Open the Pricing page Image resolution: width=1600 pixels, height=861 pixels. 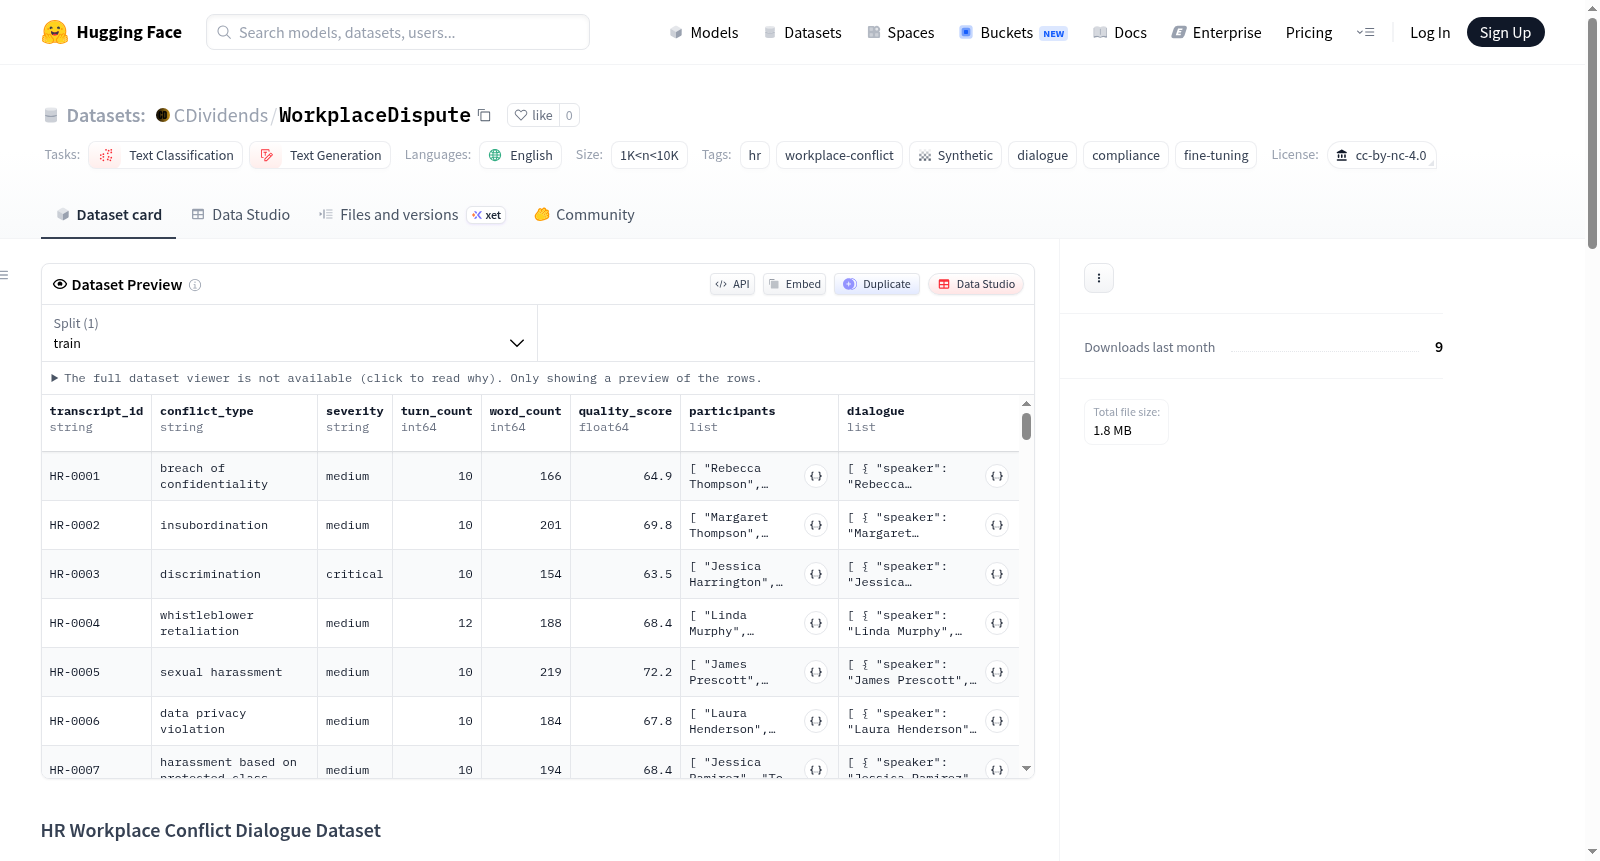click(1309, 32)
